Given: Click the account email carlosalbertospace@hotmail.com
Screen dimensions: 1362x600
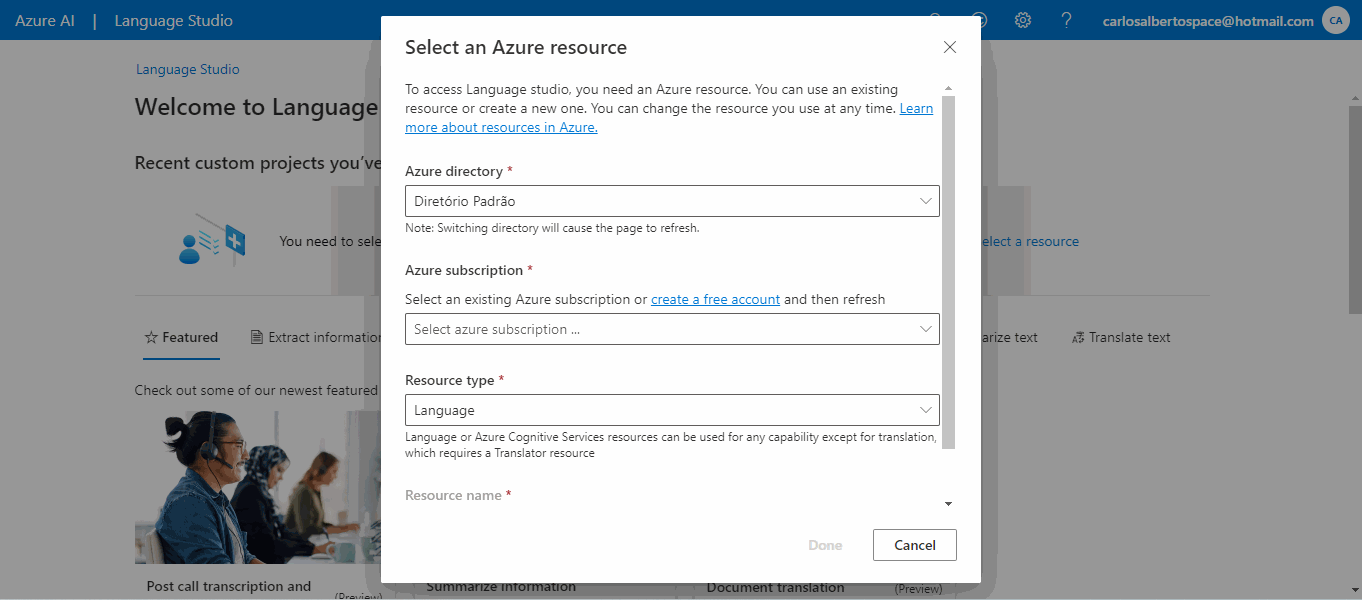Looking at the screenshot, I should point(1208,21).
